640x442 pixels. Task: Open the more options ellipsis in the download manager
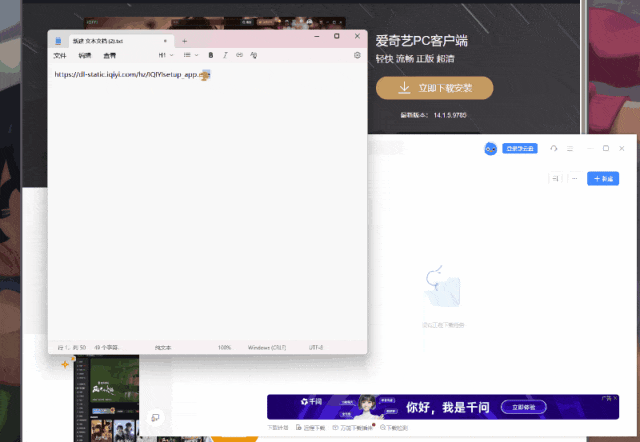574,179
